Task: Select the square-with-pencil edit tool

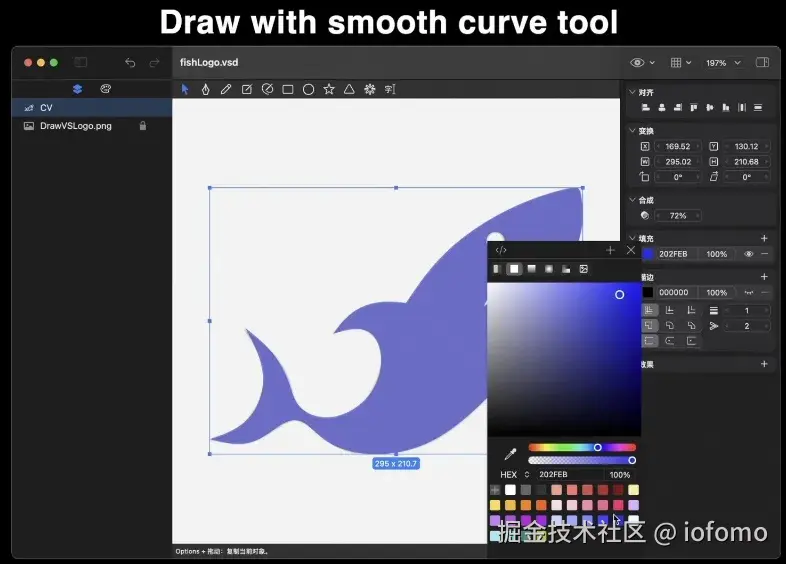Action: [x=247, y=89]
